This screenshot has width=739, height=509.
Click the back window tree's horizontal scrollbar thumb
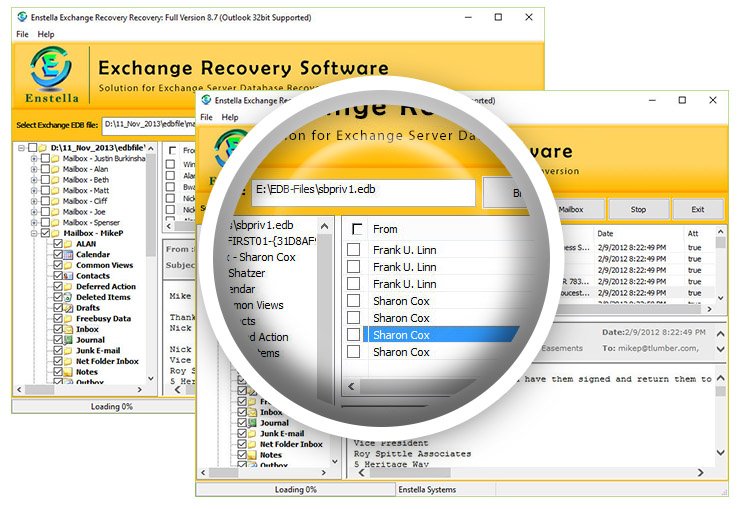[x=40, y=390]
